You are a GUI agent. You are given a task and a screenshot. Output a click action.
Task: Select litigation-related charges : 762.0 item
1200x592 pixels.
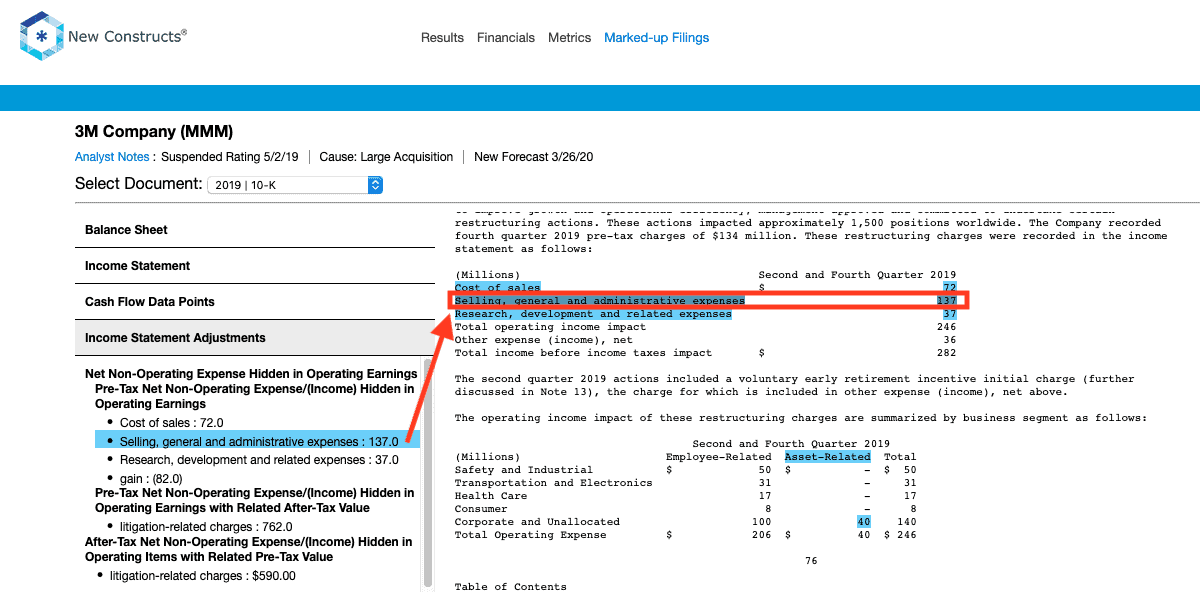(x=206, y=527)
